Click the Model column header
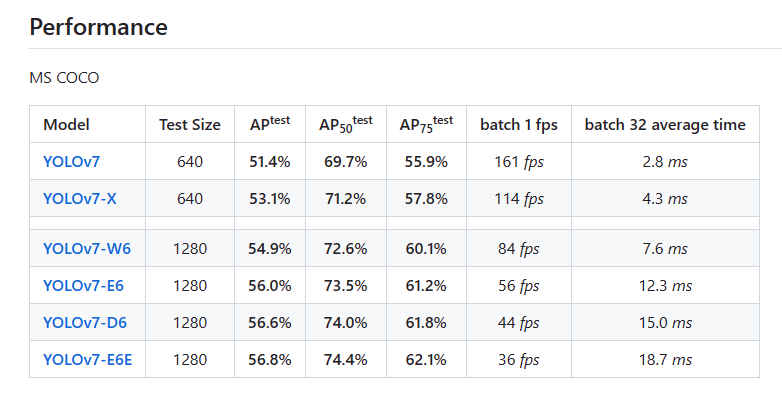 [x=66, y=124]
